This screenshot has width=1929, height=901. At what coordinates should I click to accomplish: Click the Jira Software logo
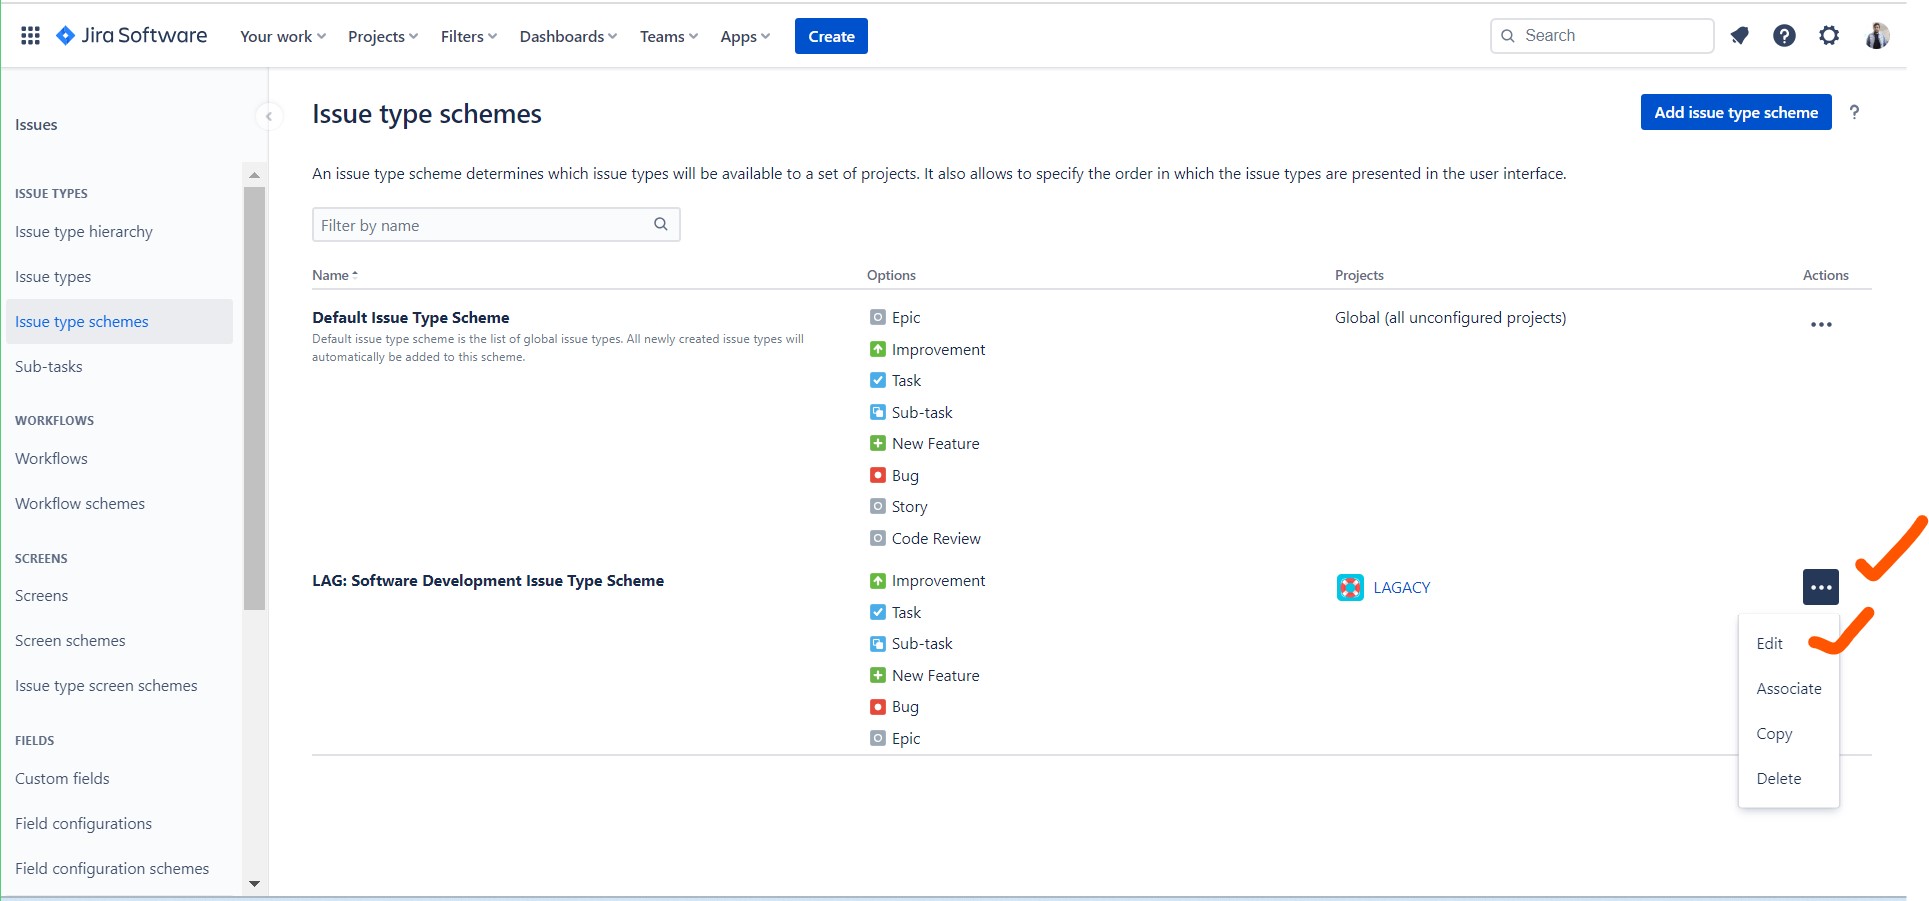132,36
